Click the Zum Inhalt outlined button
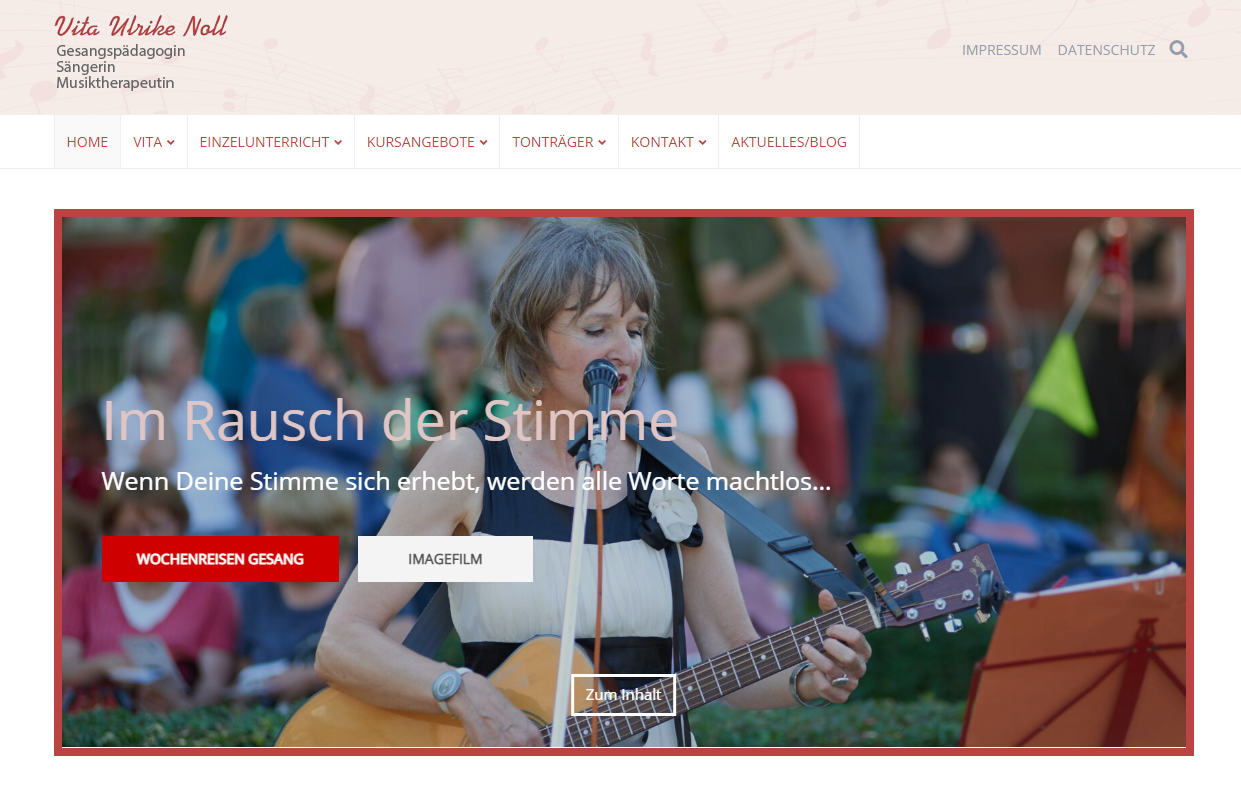 point(623,695)
